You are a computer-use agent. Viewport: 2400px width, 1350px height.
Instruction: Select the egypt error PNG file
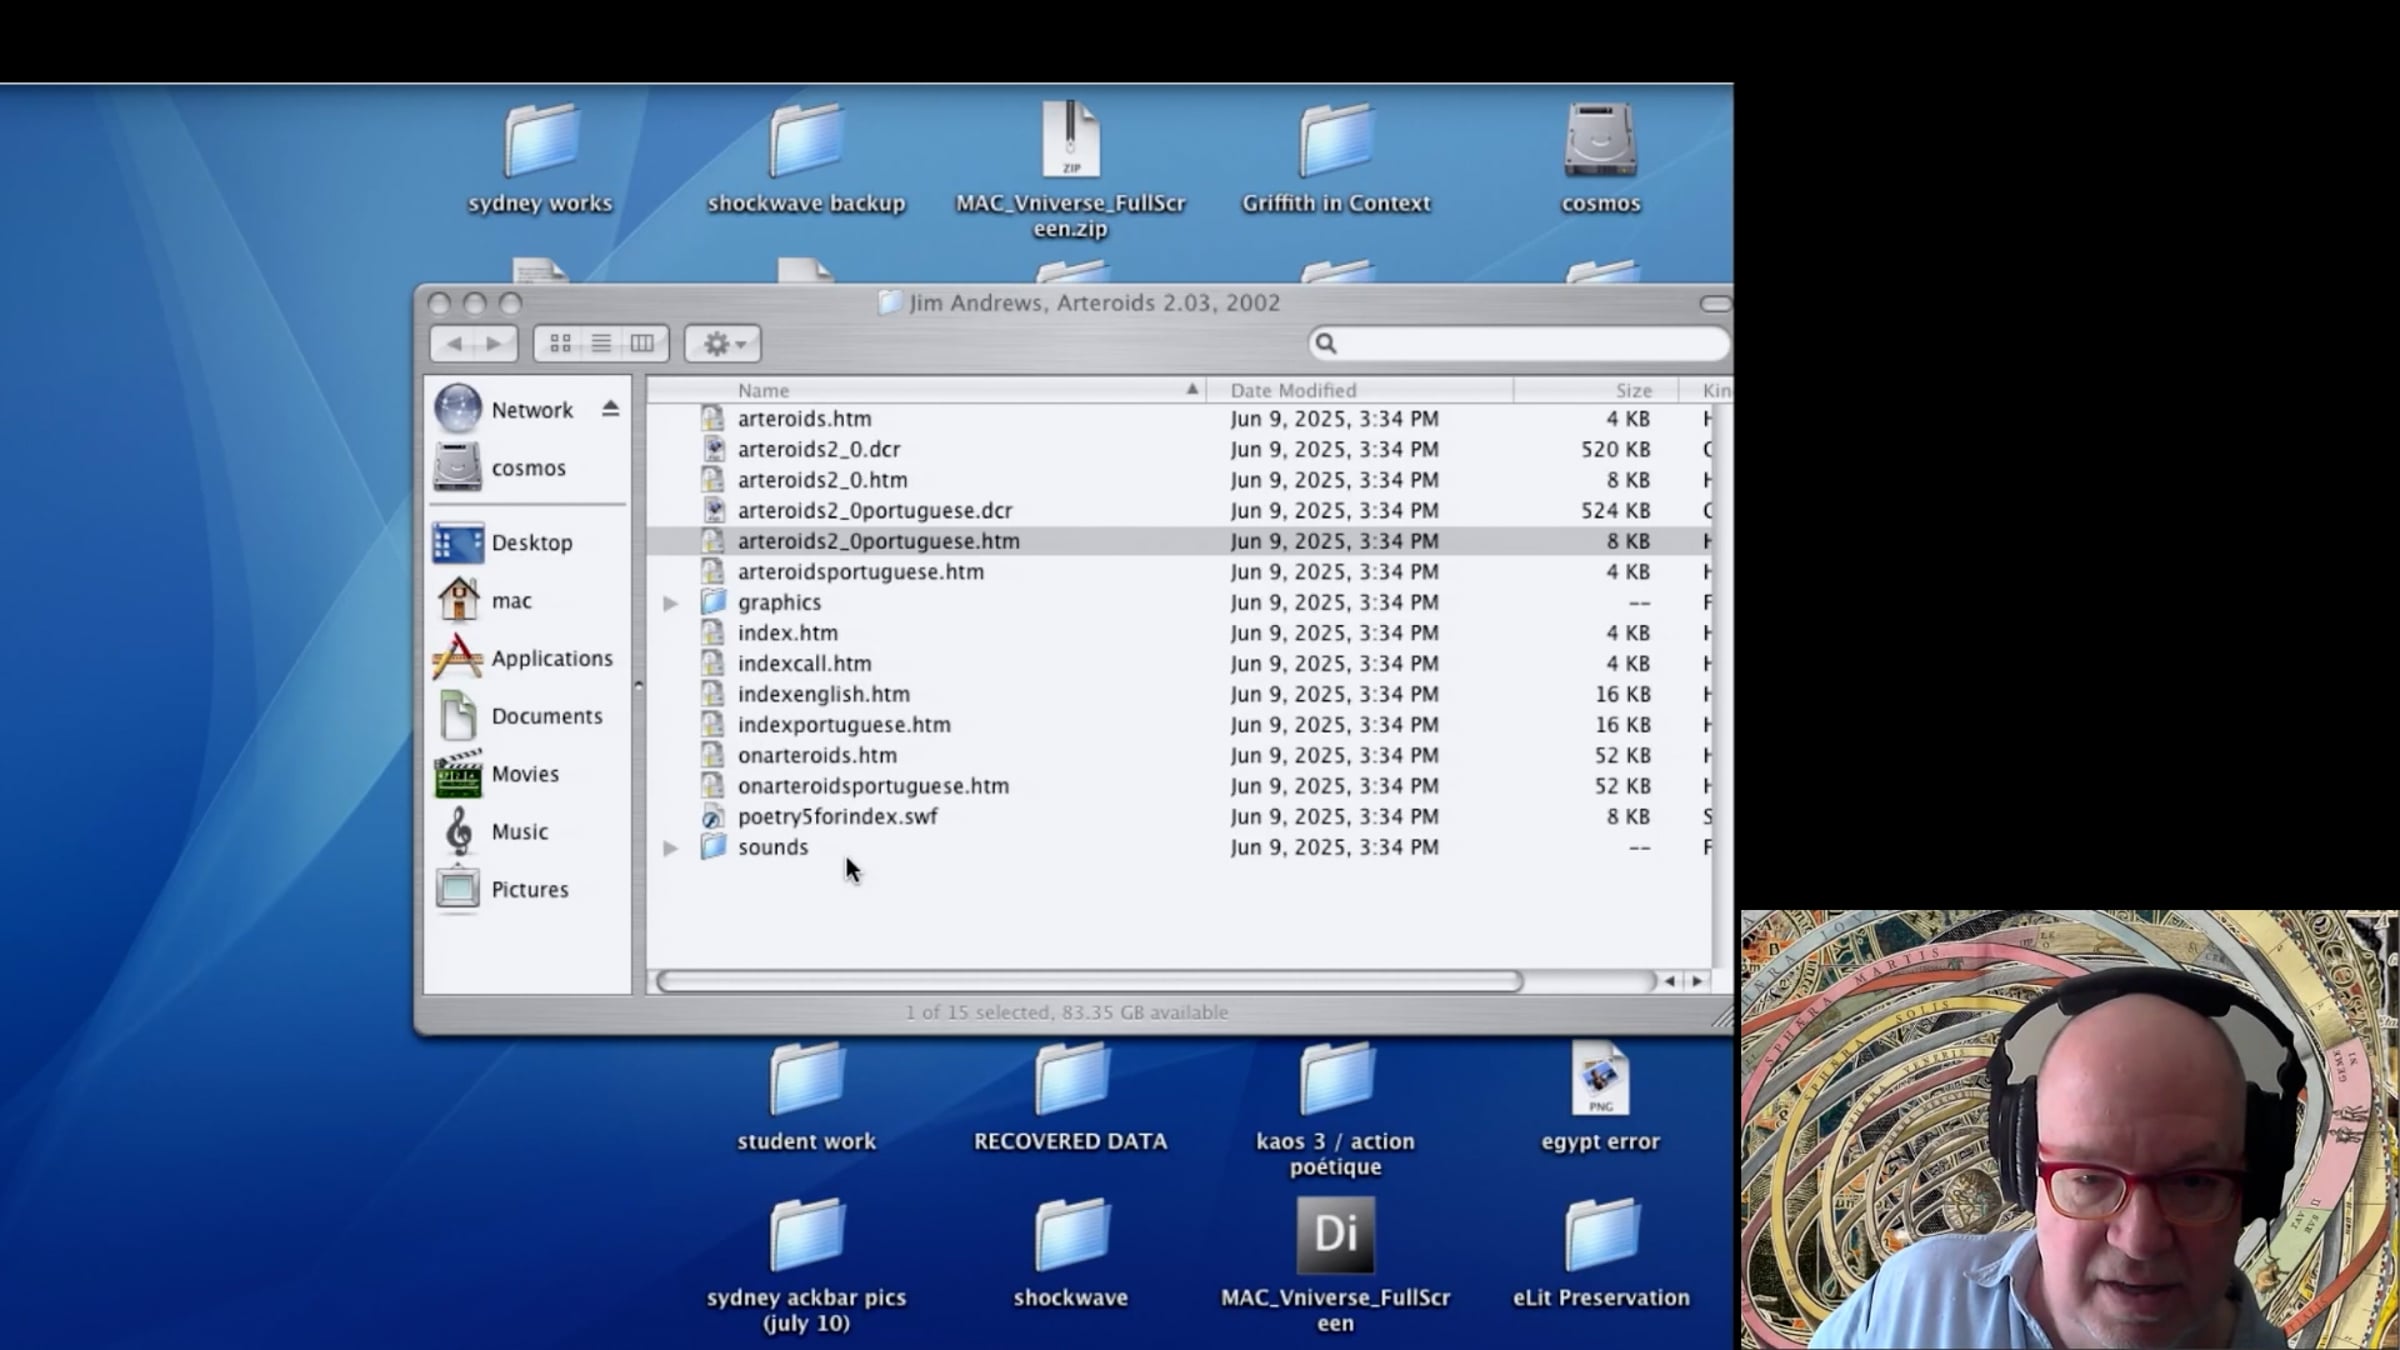tap(1601, 1078)
